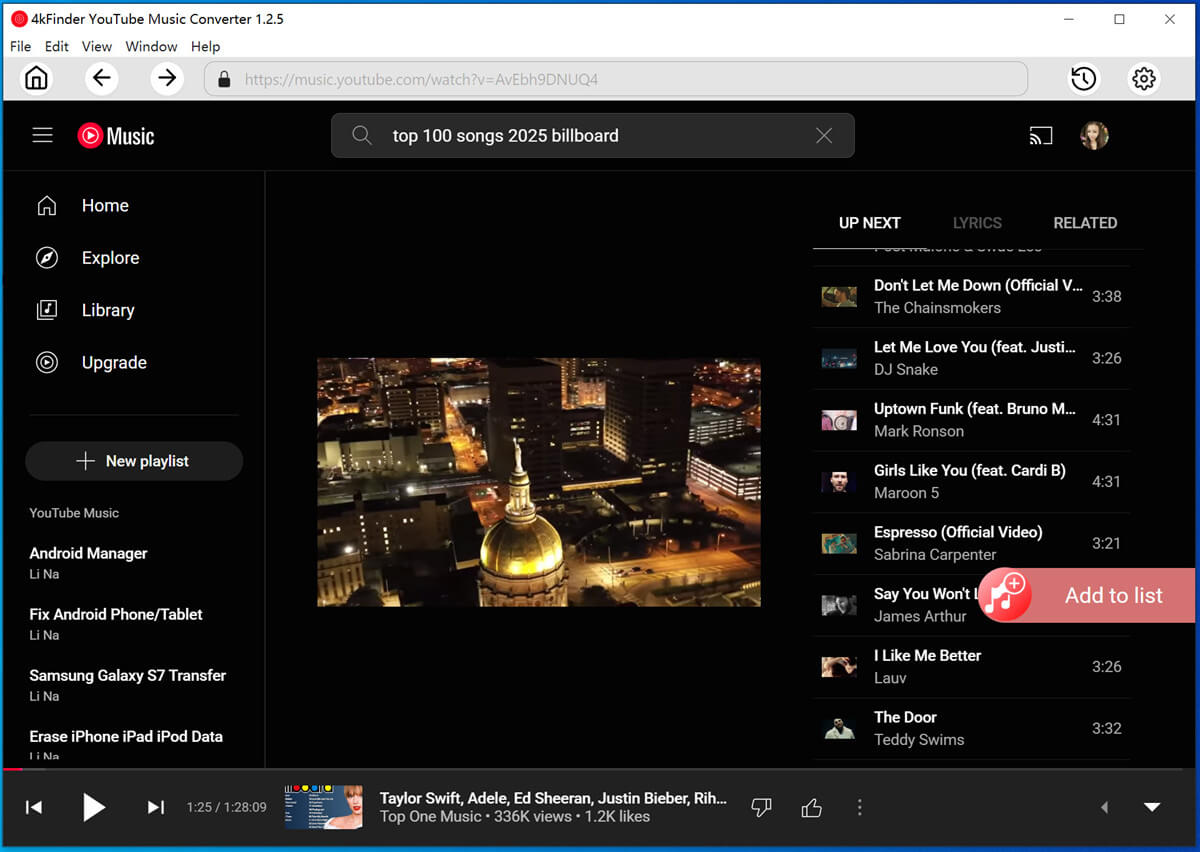This screenshot has height=852, width=1200.
Task: Click the red playback progress bar
Action: click(x=12, y=769)
